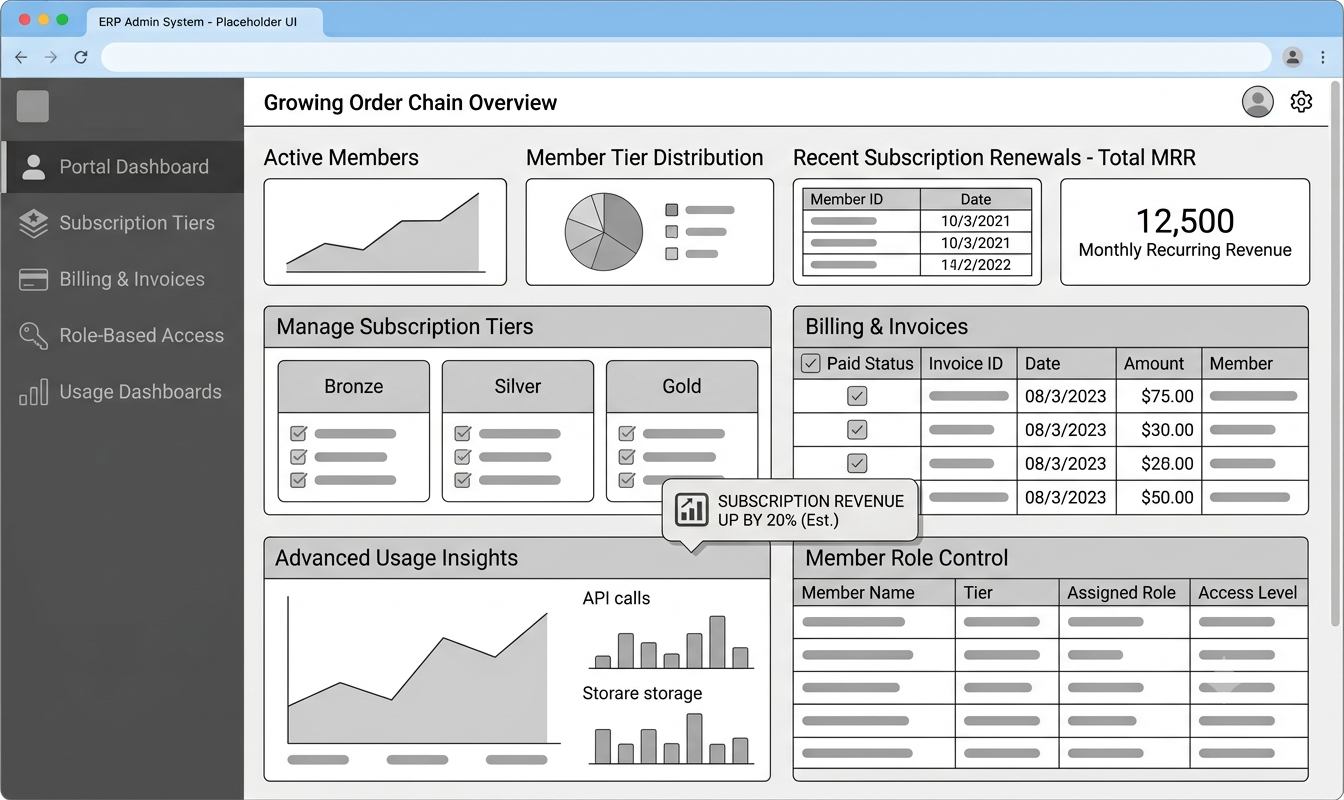Open Role-Based Access in sidebar

[x=122, y=335]
